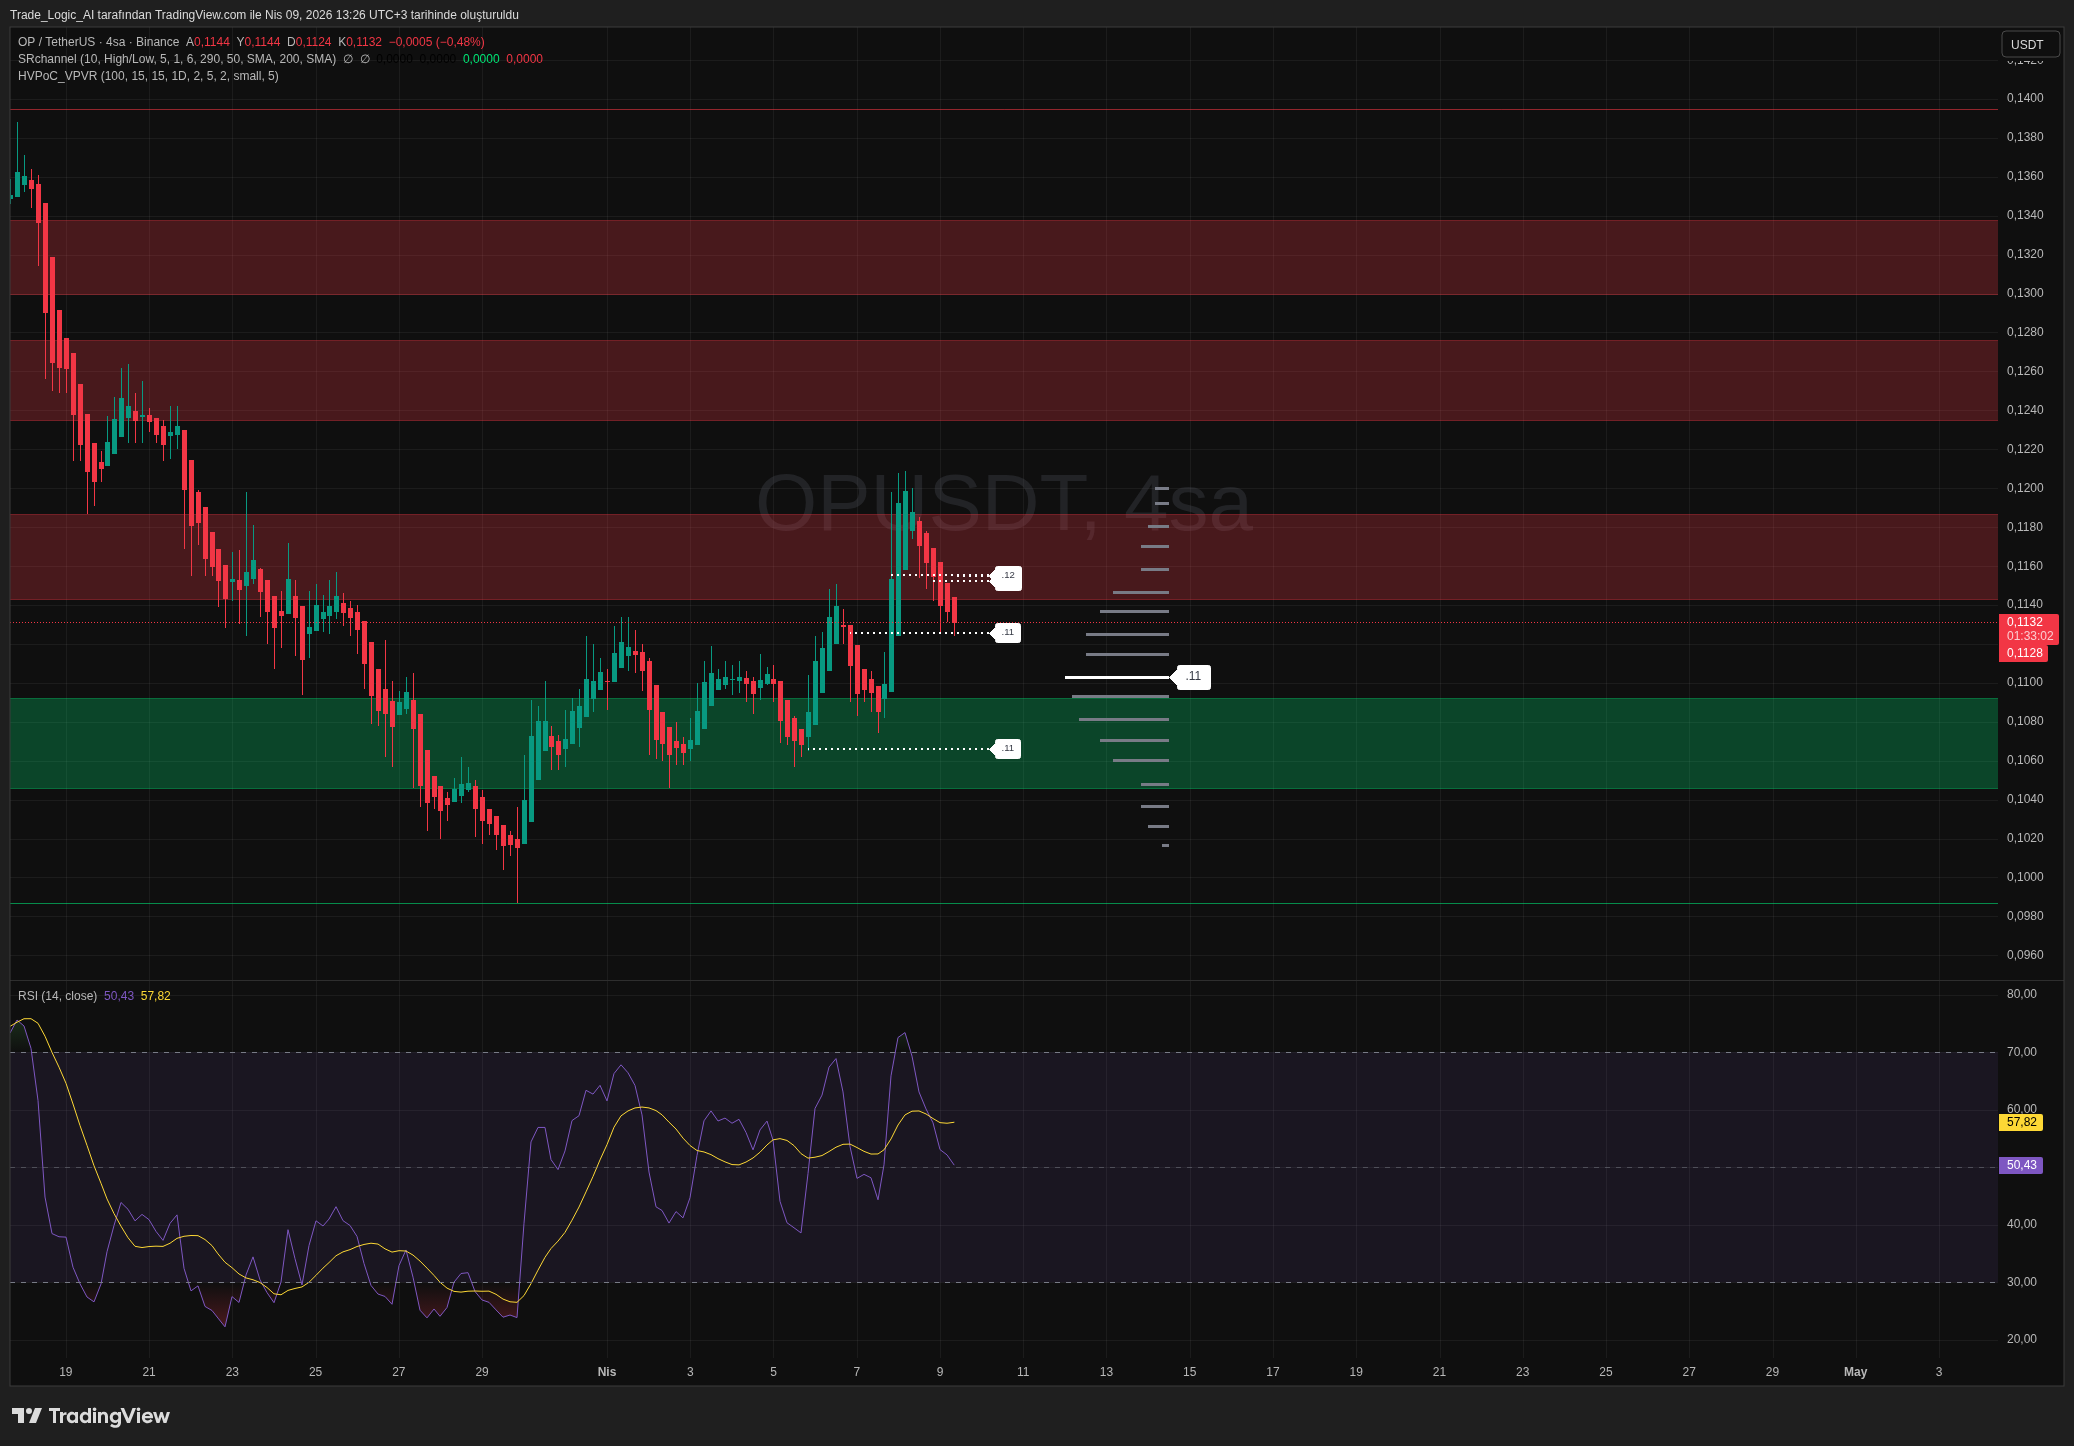This screenshot has width=2074, height=1446.
Task: Click the large .11 point-of-control label
Action: (1192, 677)
